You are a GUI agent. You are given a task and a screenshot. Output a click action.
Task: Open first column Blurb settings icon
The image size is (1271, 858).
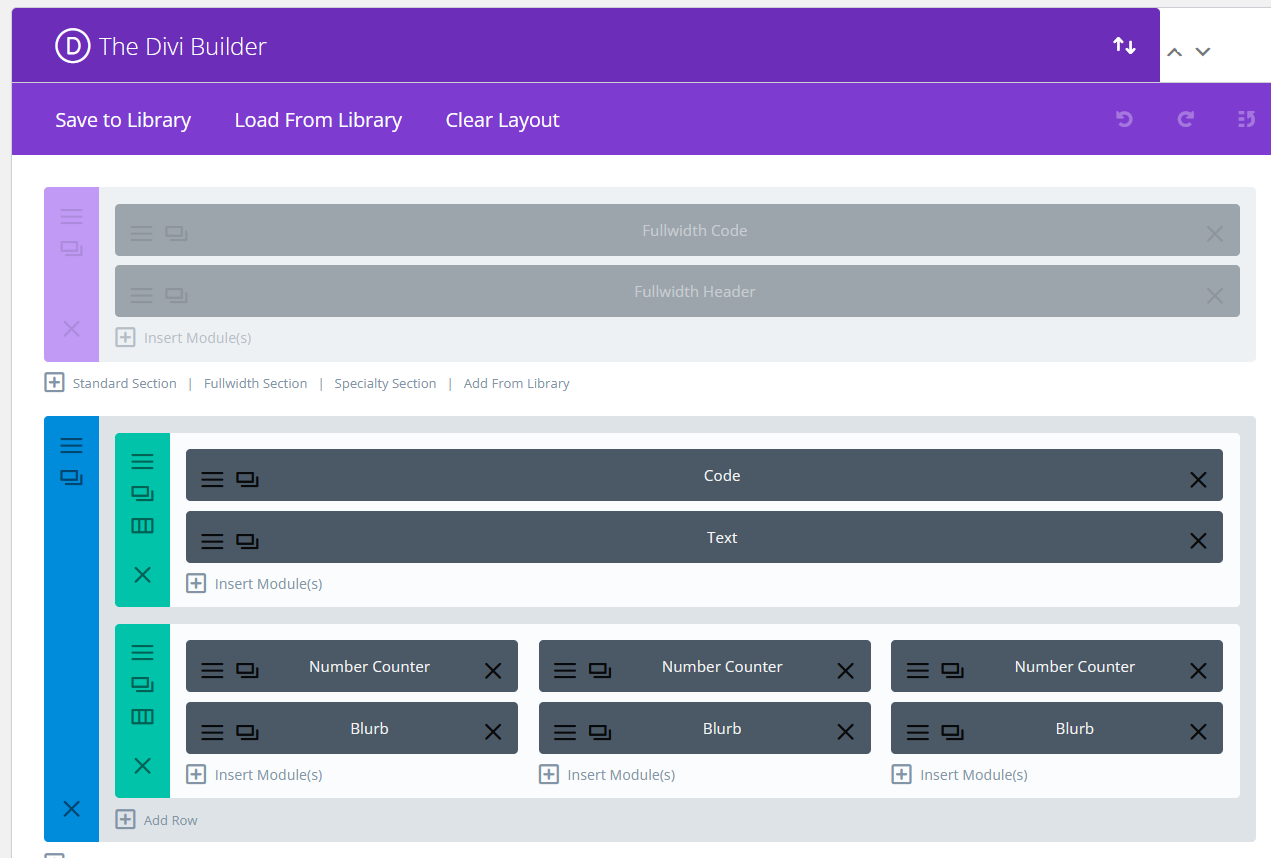coord(212,732)
